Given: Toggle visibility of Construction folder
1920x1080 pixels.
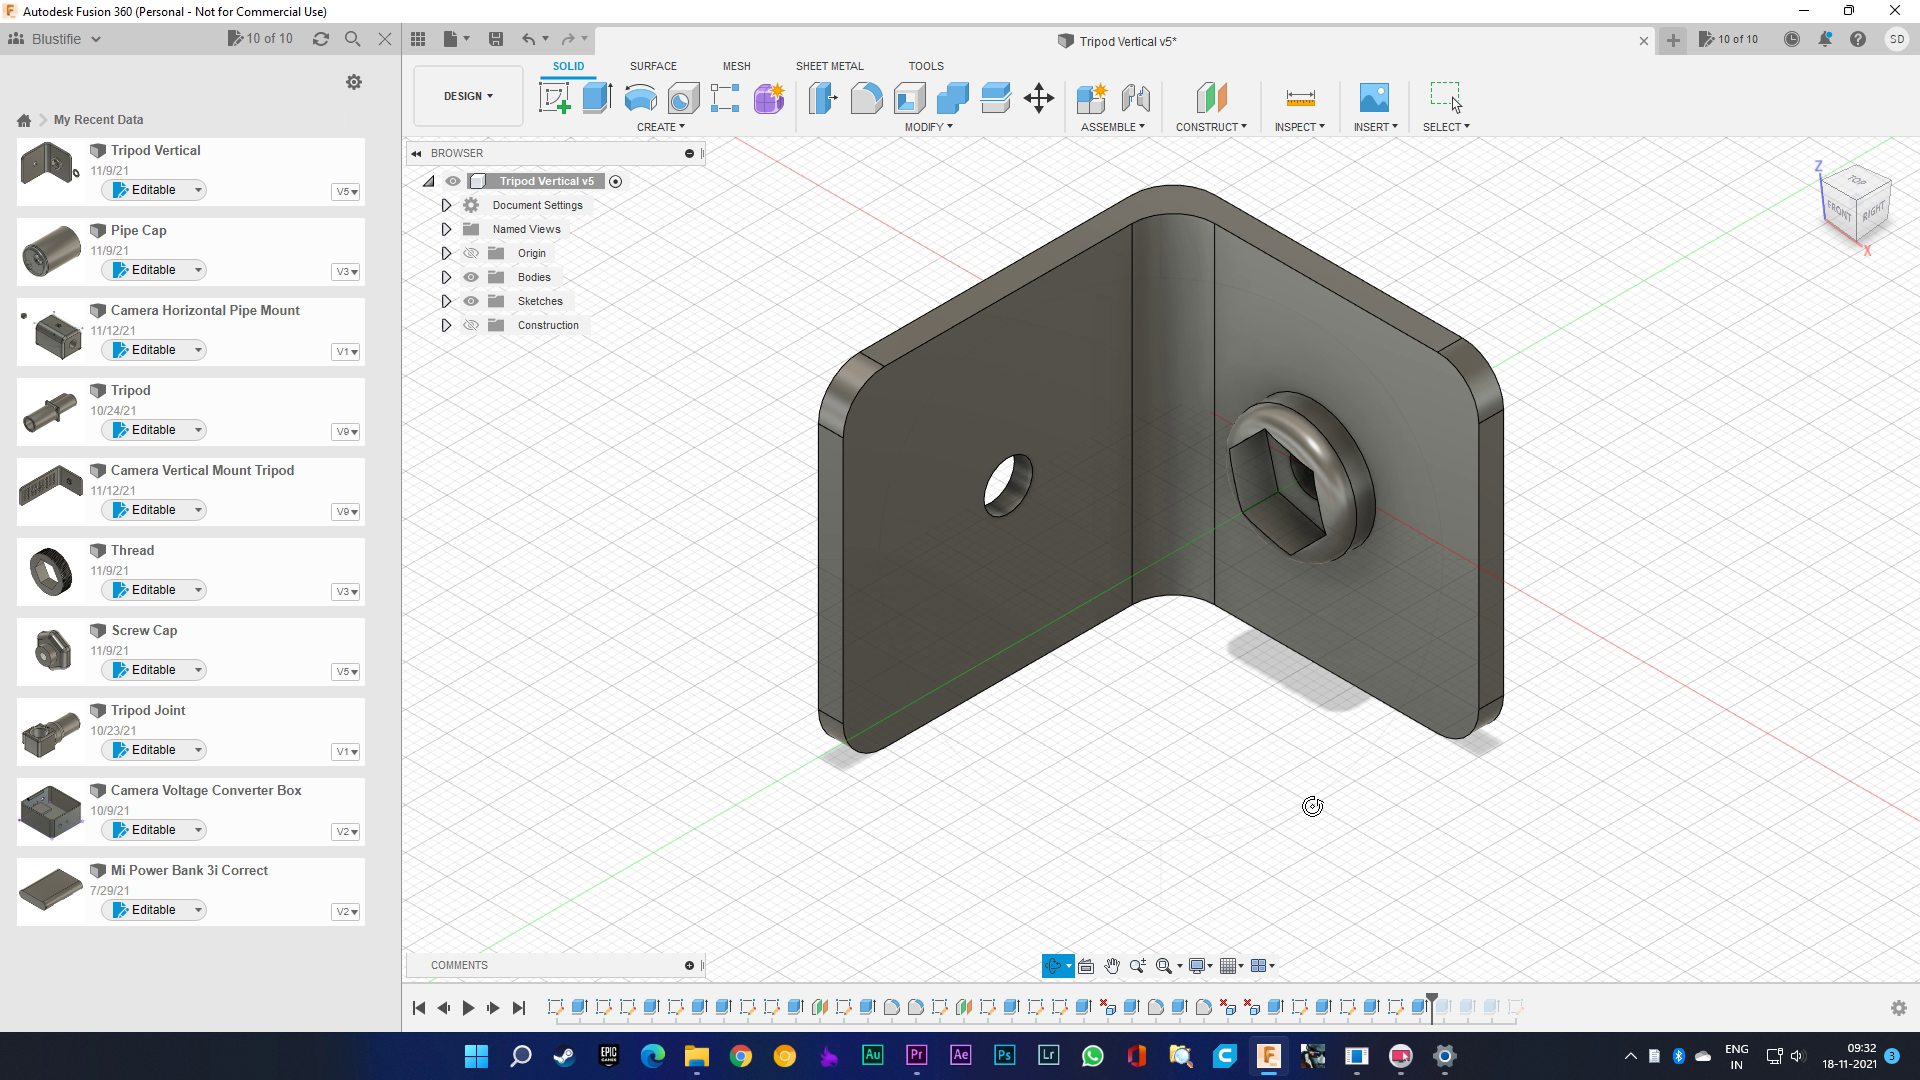Looking at the screenshot, I should pos(471,324).
